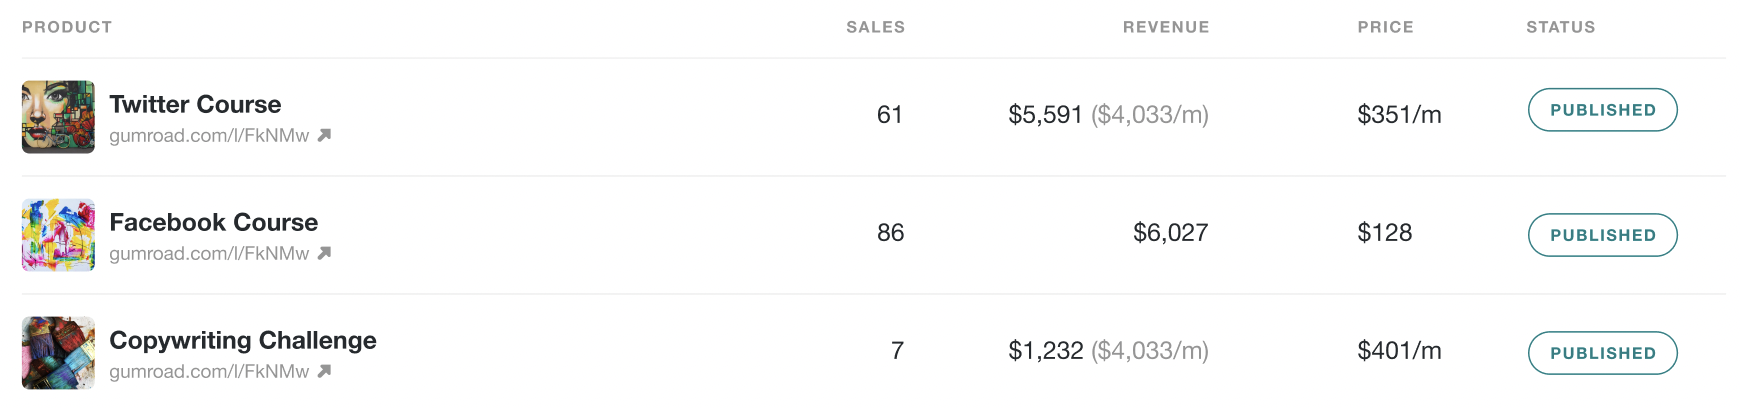Click the Published status badge for Twitter Course
The height and width of the screenshot is (408, 1740).
1602,110
